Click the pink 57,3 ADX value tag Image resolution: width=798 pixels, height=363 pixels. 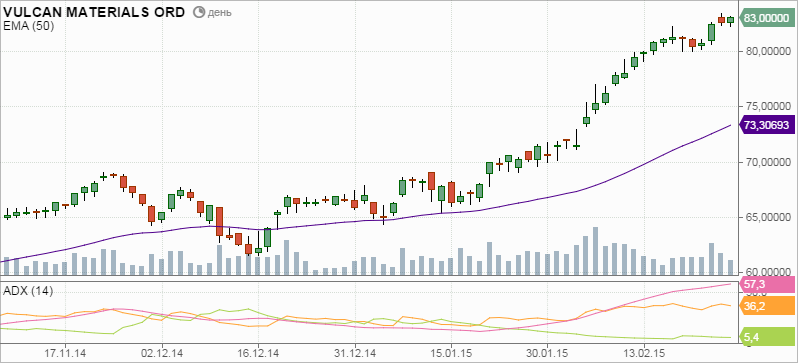(767, 285)
